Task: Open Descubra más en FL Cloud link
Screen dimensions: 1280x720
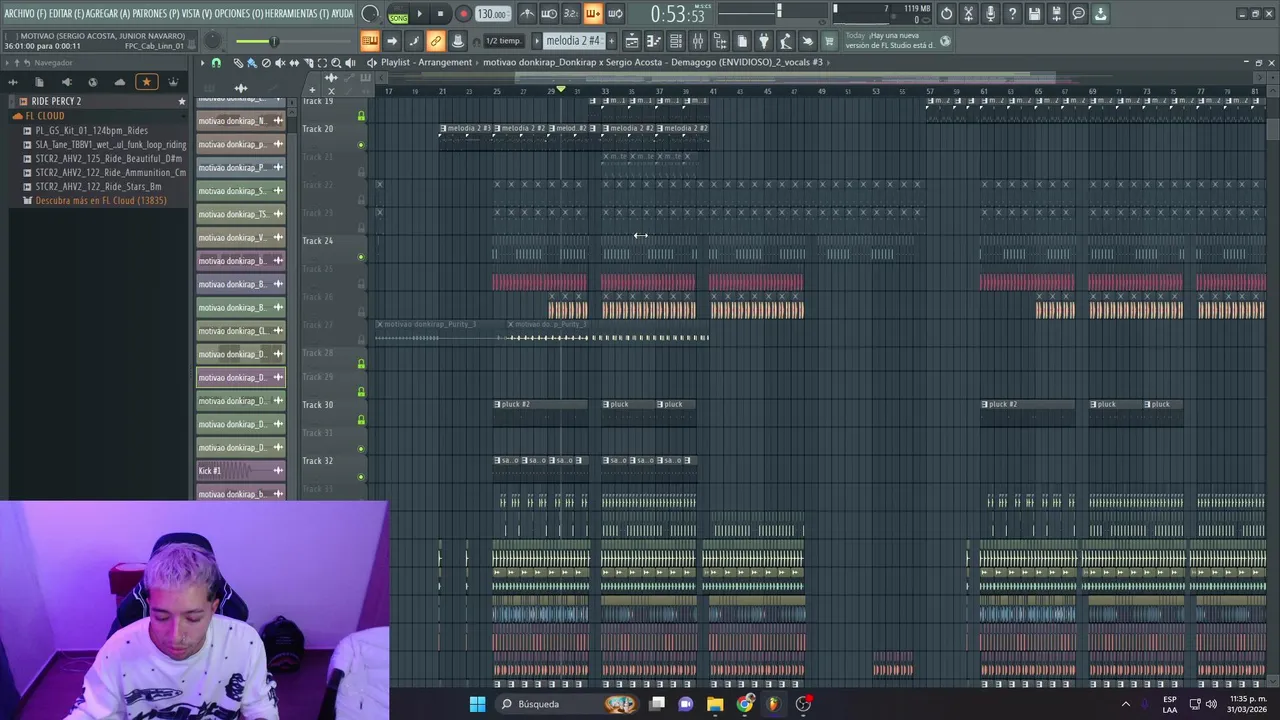Action: pyautogui.click(x=101, y=200)
